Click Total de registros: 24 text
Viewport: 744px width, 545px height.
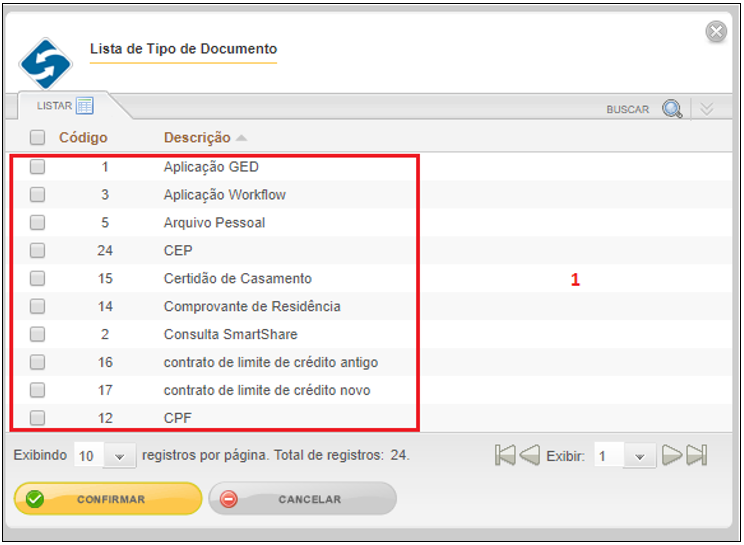click(342, 455)
